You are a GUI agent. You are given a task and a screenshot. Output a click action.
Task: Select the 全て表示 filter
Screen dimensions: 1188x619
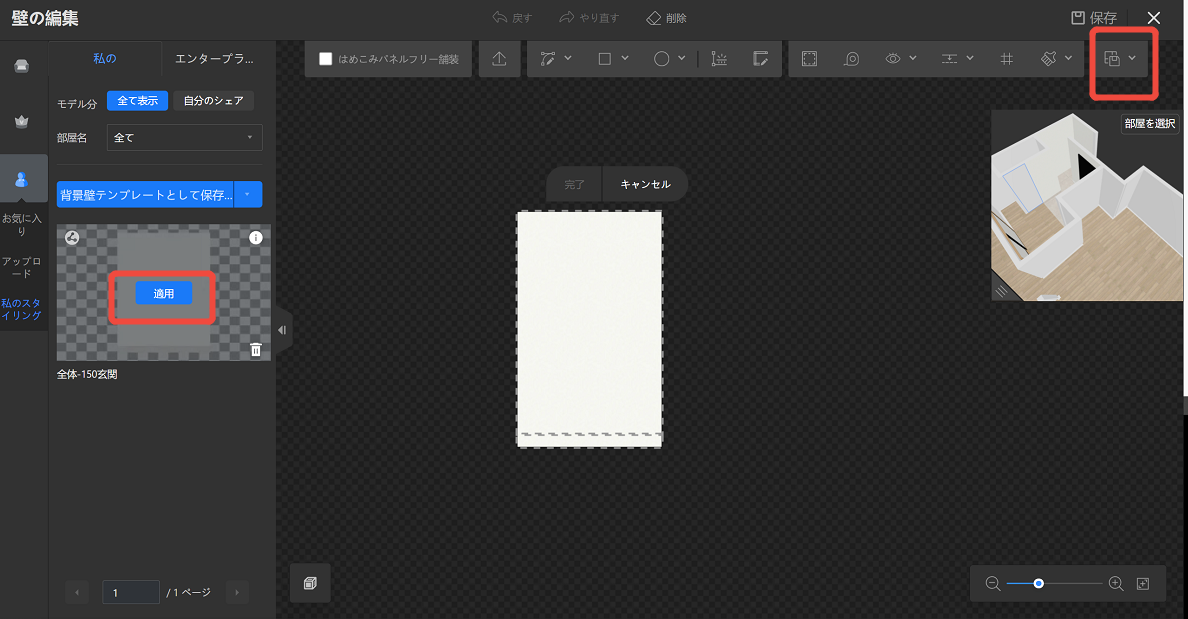(137, 101)
